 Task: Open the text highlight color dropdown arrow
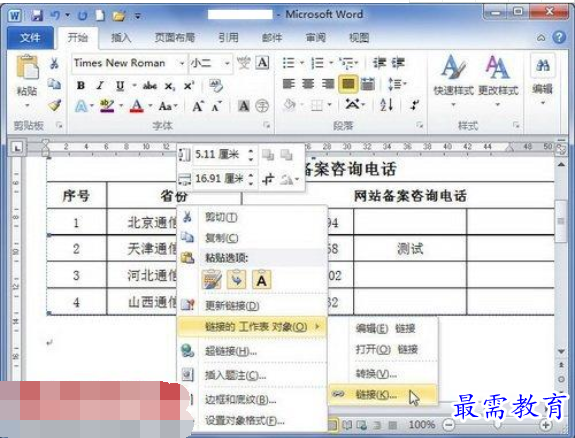[x=121, y=106]
